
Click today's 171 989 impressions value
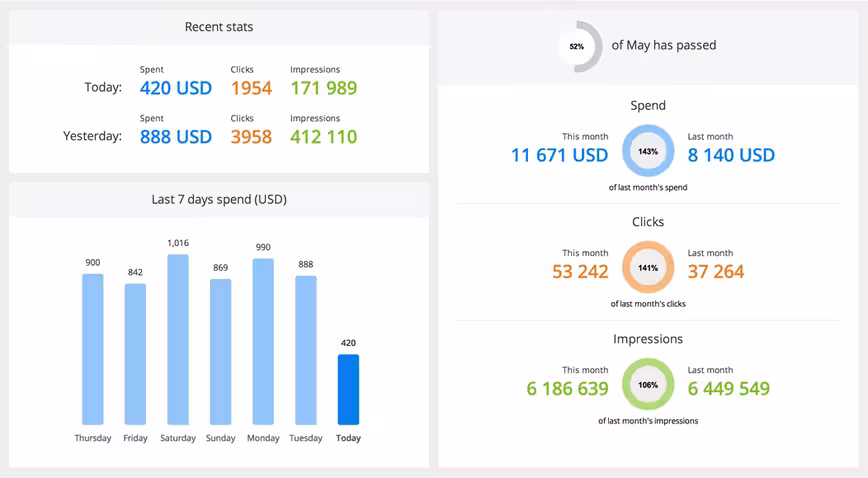(324, 88)
